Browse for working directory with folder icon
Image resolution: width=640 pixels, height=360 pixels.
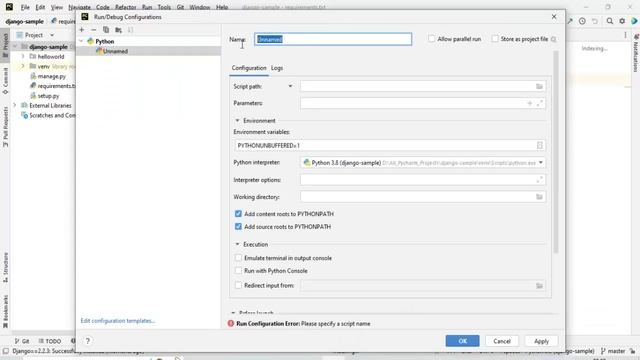[539, 197]
